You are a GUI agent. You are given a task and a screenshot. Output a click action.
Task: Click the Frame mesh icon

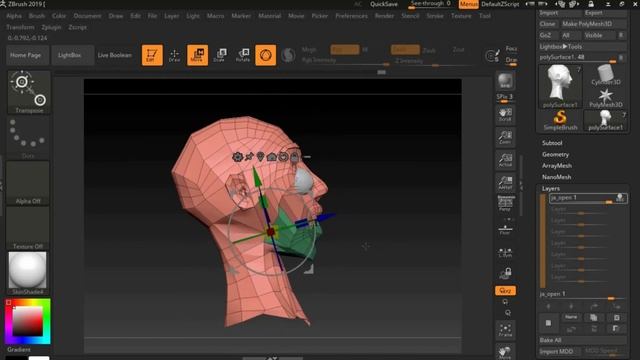(x=505, y=330)
